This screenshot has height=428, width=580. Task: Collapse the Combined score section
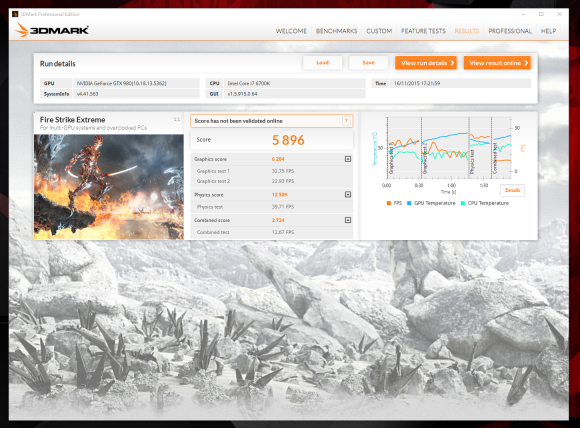click(348, 220)
